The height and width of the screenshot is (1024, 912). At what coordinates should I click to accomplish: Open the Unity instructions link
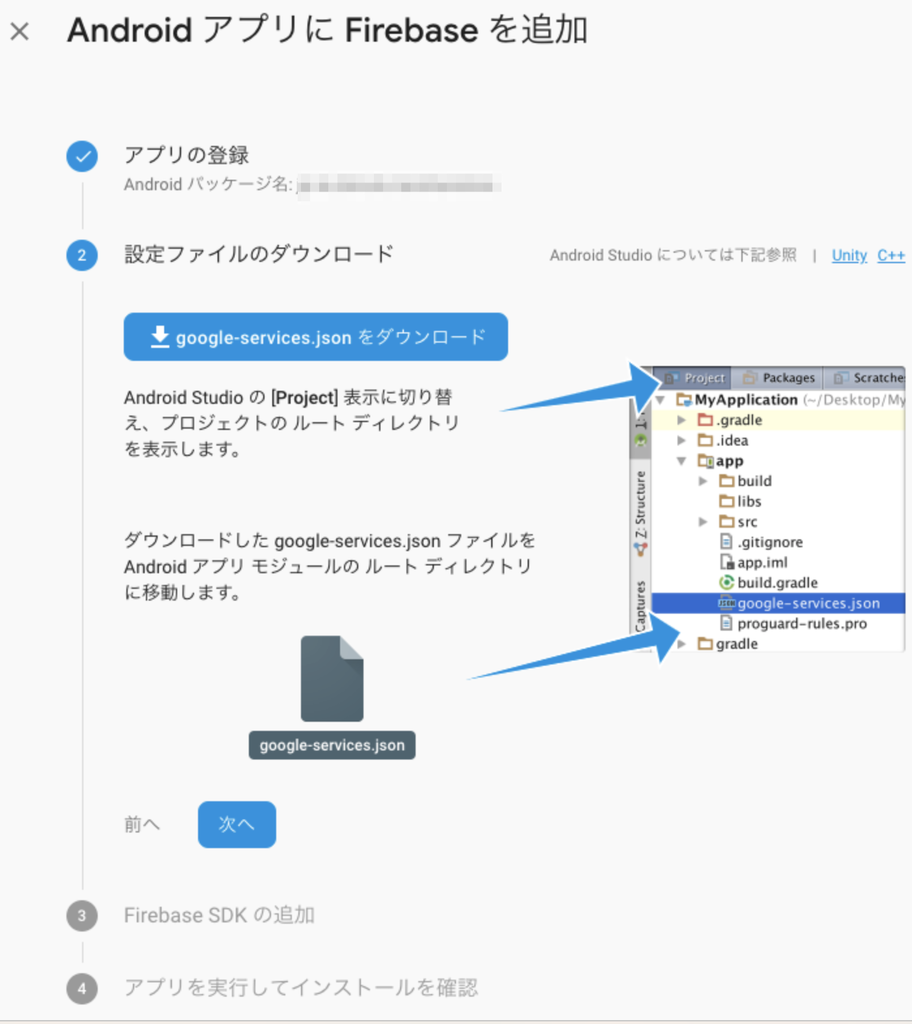[x=849, y=255]
